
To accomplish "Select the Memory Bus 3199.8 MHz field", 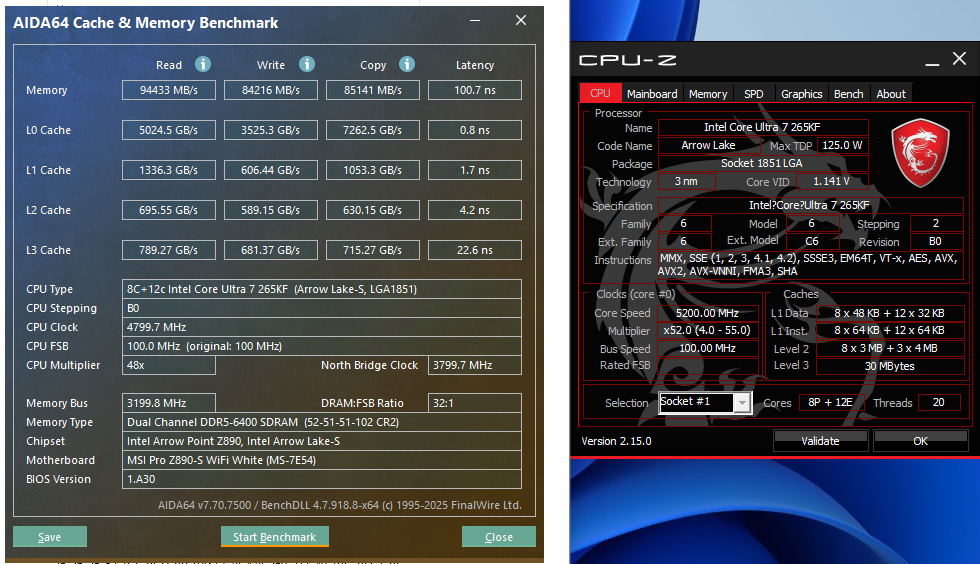I will (169, 403).
